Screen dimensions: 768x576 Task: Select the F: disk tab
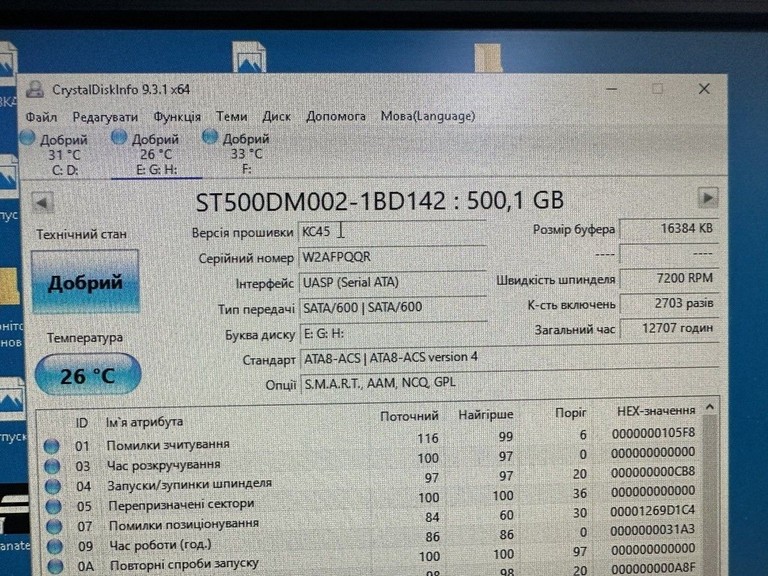point(246,153)
